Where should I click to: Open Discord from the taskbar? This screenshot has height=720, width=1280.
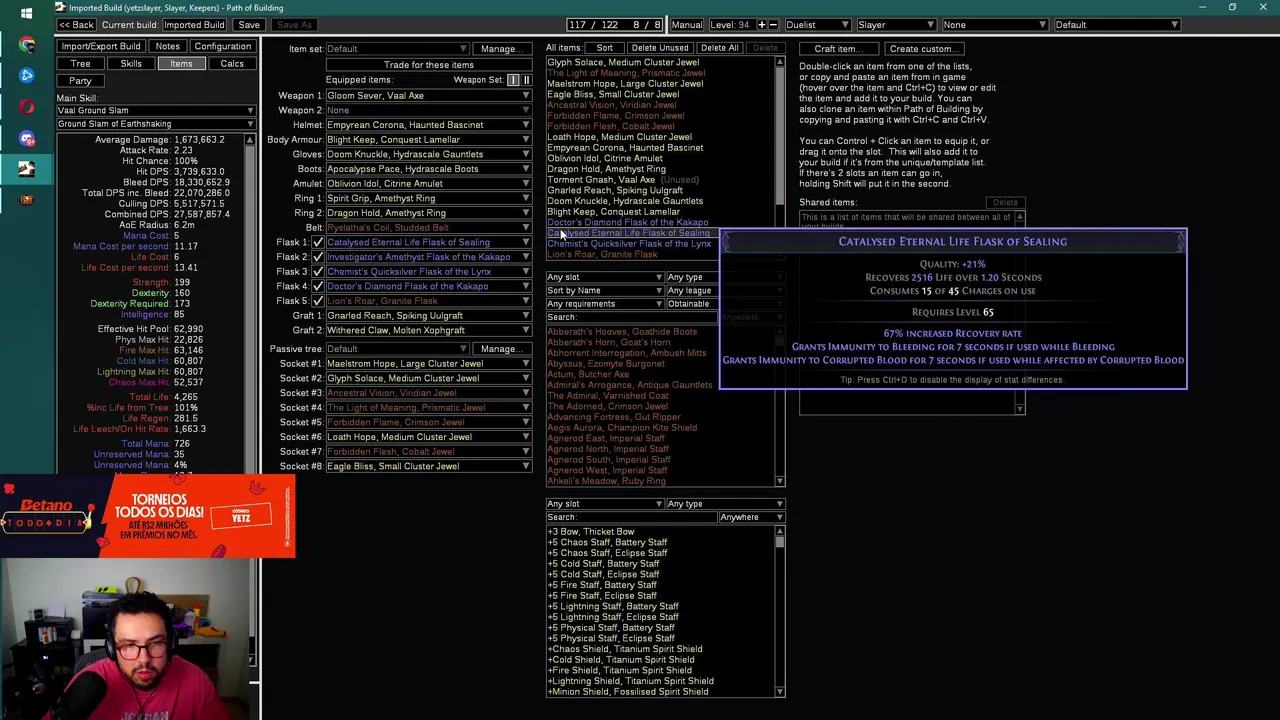click(26, 137)
